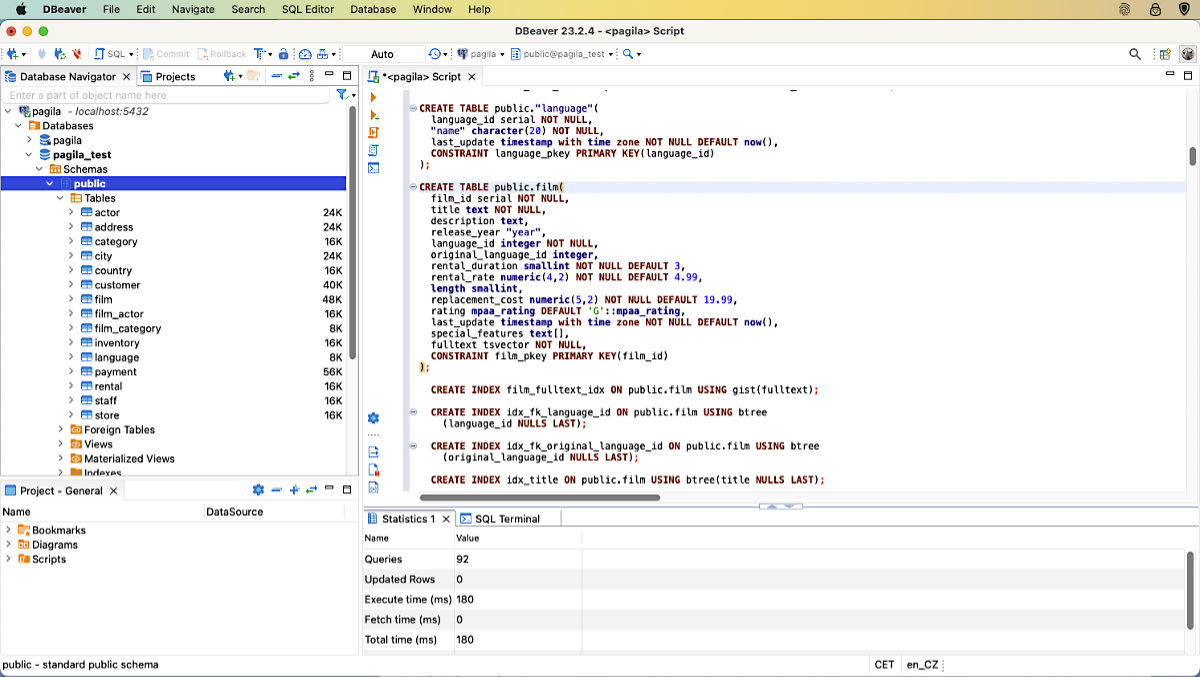Close the Project - General tab
This screenshot has height=677, width=1200.
point(113,491)
